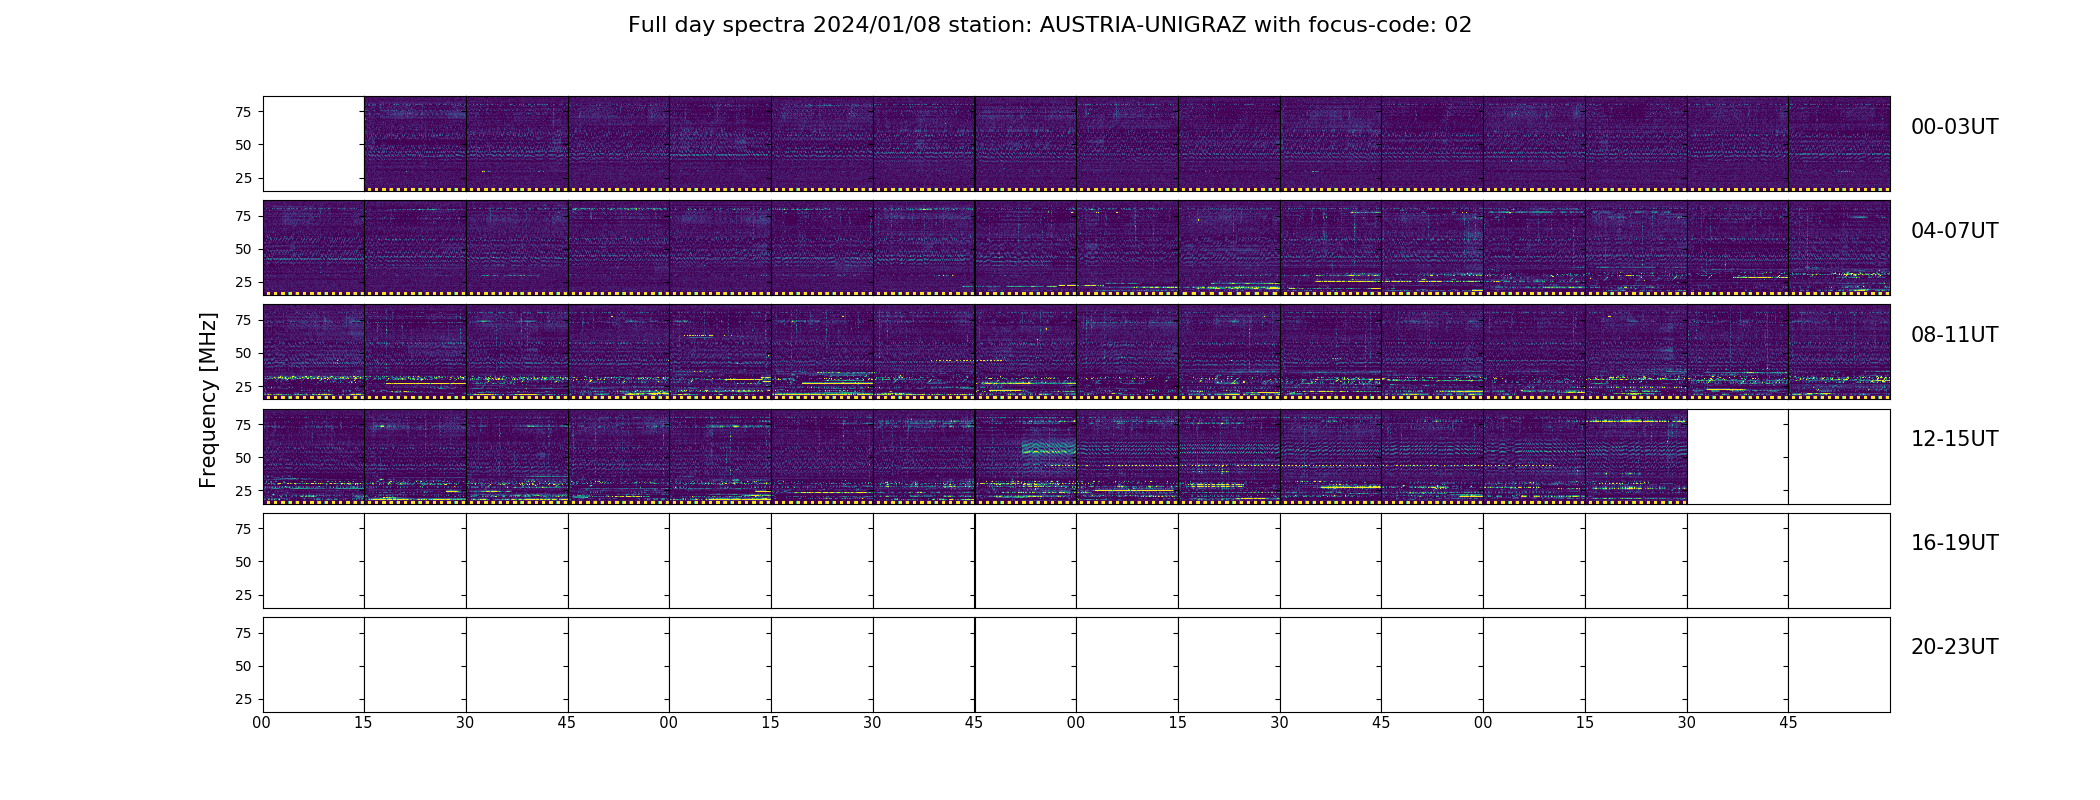Screen dimensions: 2100x800
Task: Select the 75 tick of the 04-07UT row
Action: tap(243, 216)
